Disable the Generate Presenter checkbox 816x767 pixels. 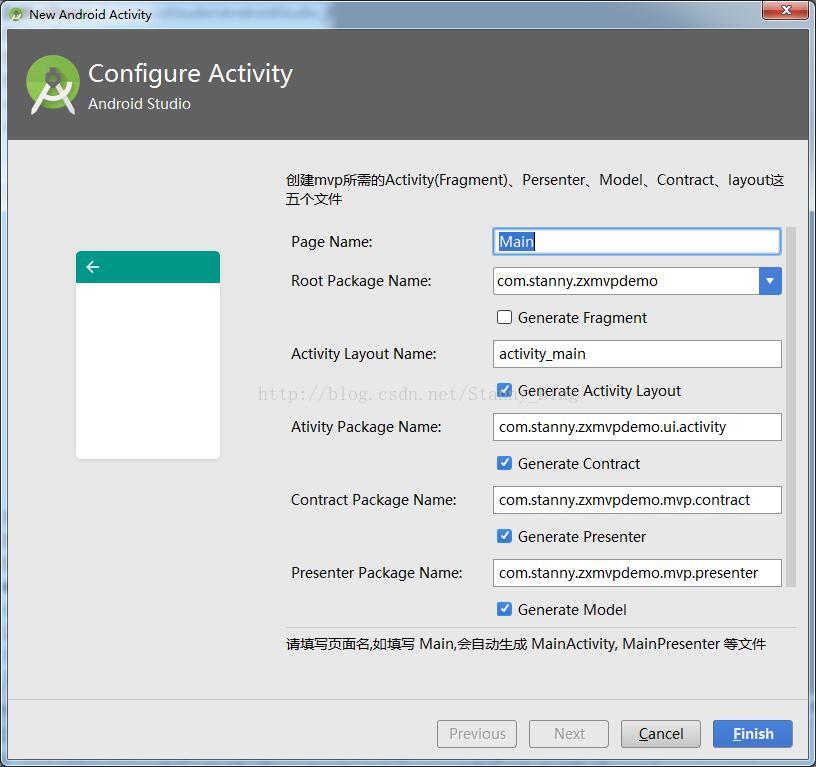504,536
